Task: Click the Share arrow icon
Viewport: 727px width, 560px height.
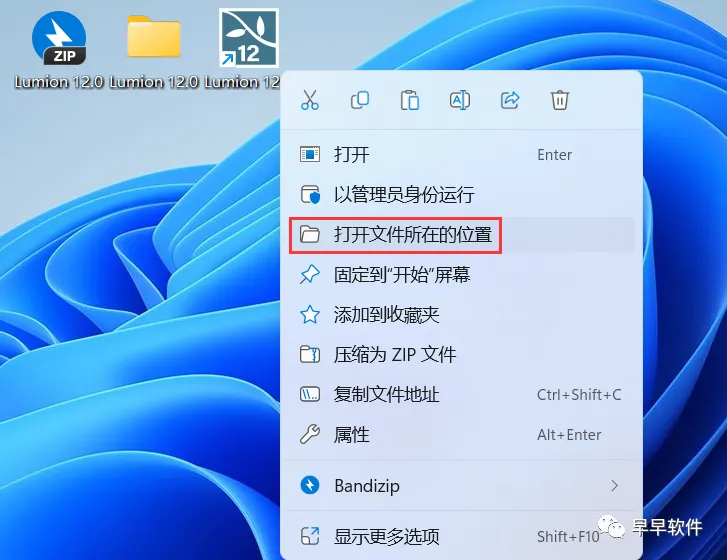Action: pyautogui.click(x=510, y=100)
